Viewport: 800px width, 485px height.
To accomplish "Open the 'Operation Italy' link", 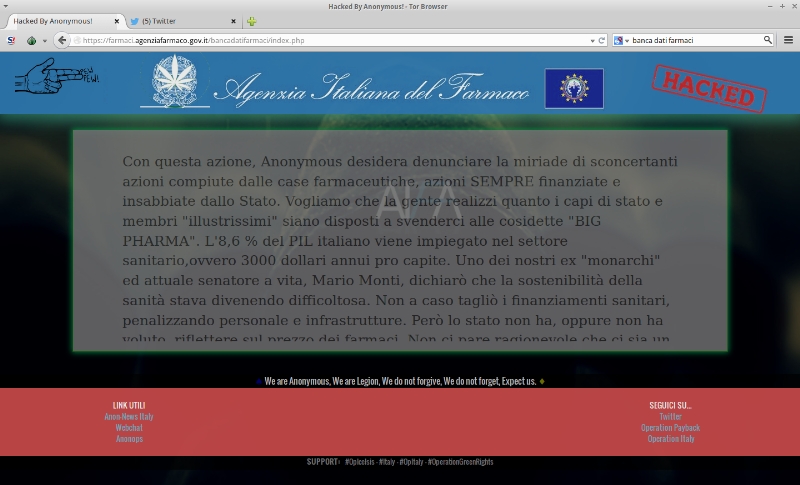I will point(671,439).
